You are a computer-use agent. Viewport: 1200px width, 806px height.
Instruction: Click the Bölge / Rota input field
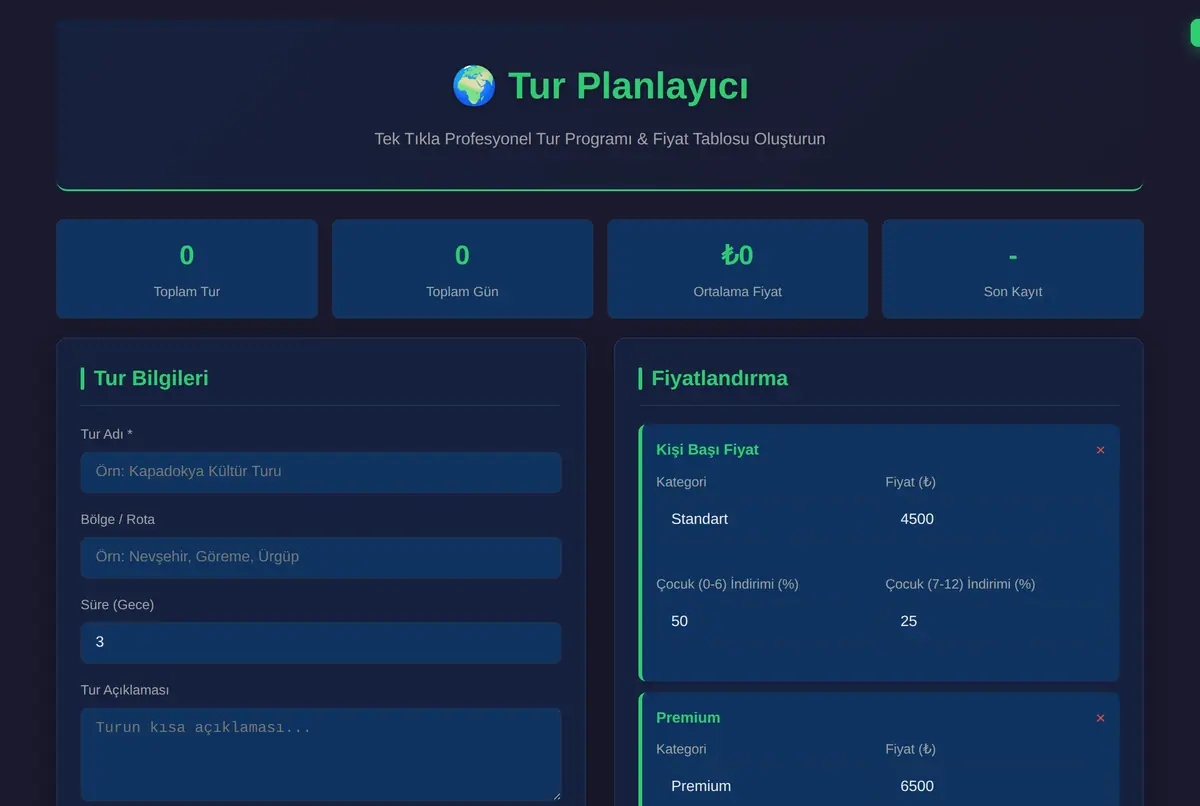point(321,557)
